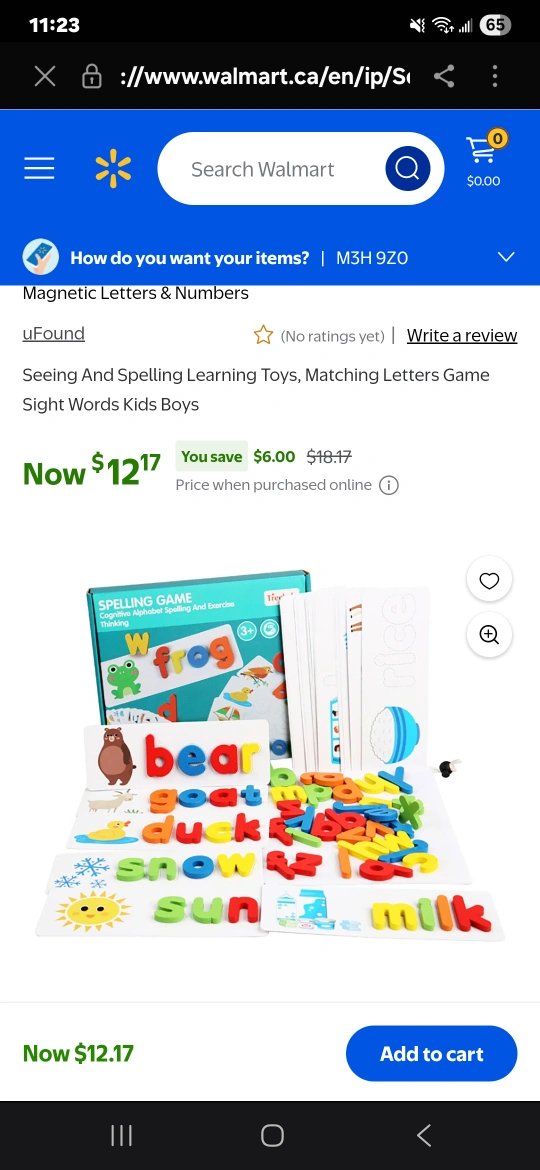Tap the rating star icon

click(263, 335)
